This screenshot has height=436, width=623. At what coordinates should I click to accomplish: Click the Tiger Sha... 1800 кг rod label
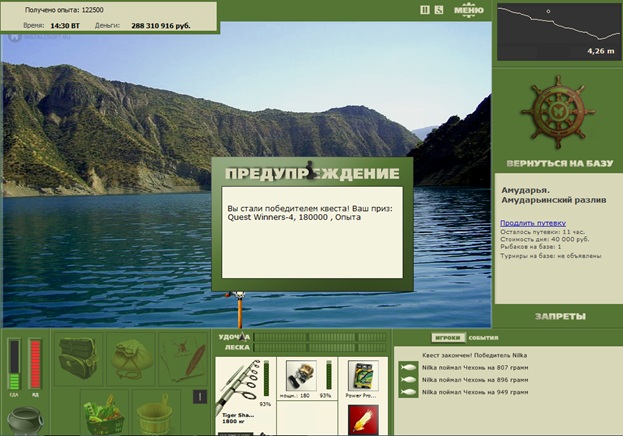pyautogui.click(x=238, y=418)
